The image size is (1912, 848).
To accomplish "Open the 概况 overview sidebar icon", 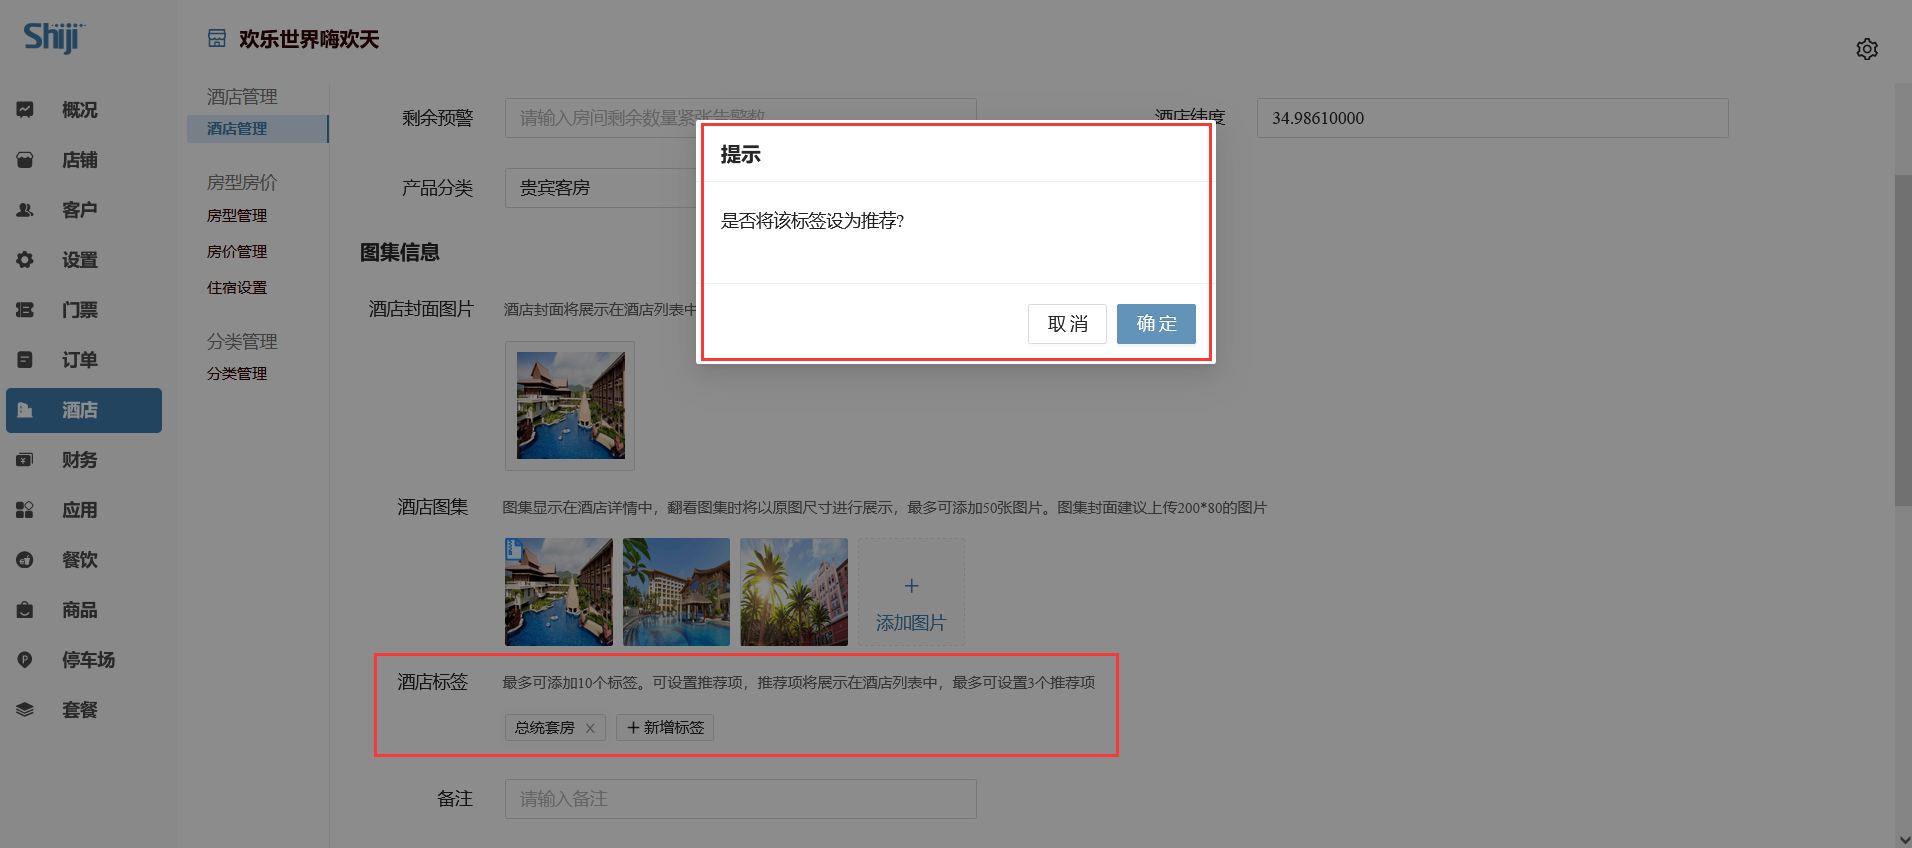I will [26, 110].
